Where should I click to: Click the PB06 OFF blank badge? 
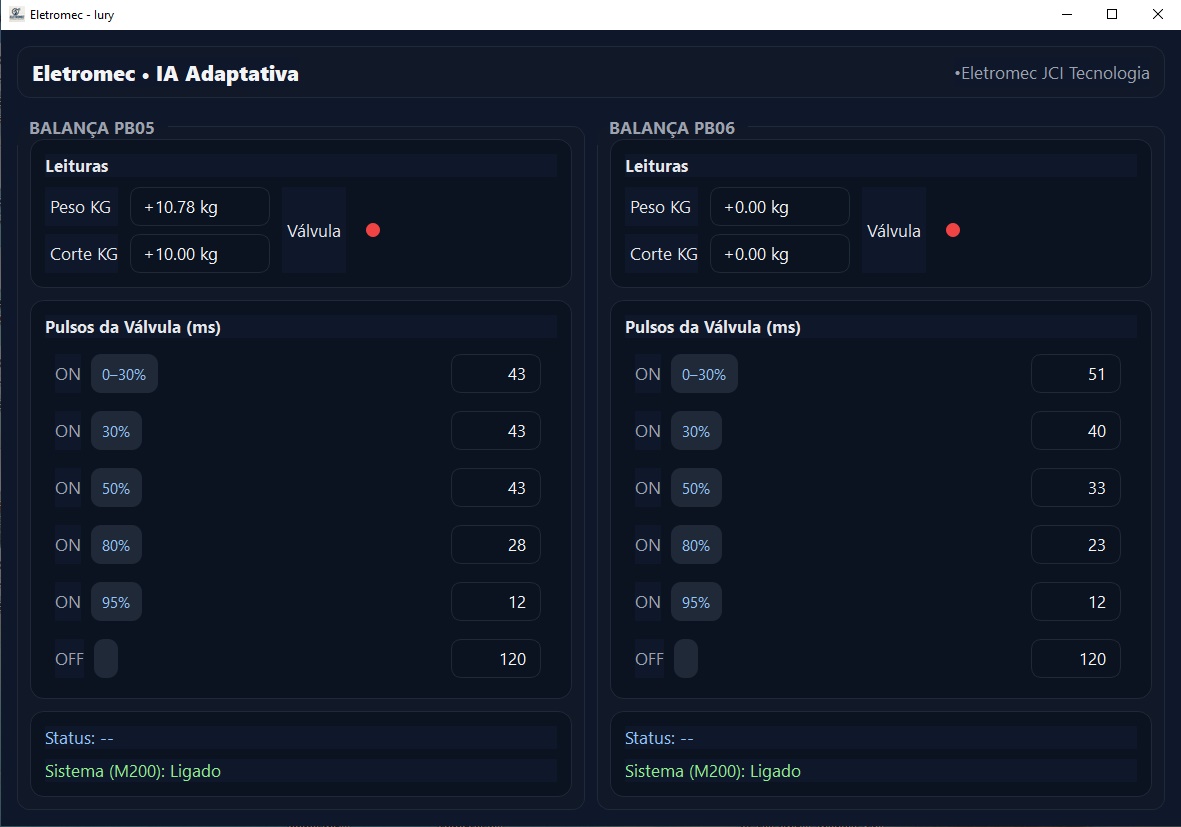686,659
